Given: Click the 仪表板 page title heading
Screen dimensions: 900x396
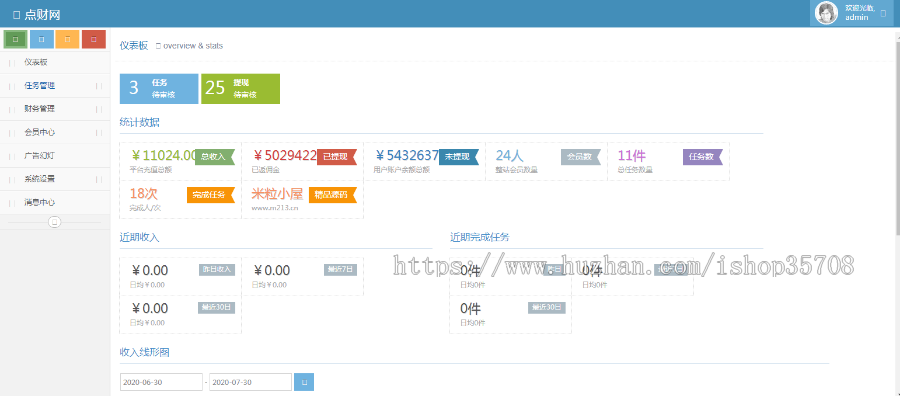Looking at the screenshot, I should pyautogui.click(x=134, y=46).
